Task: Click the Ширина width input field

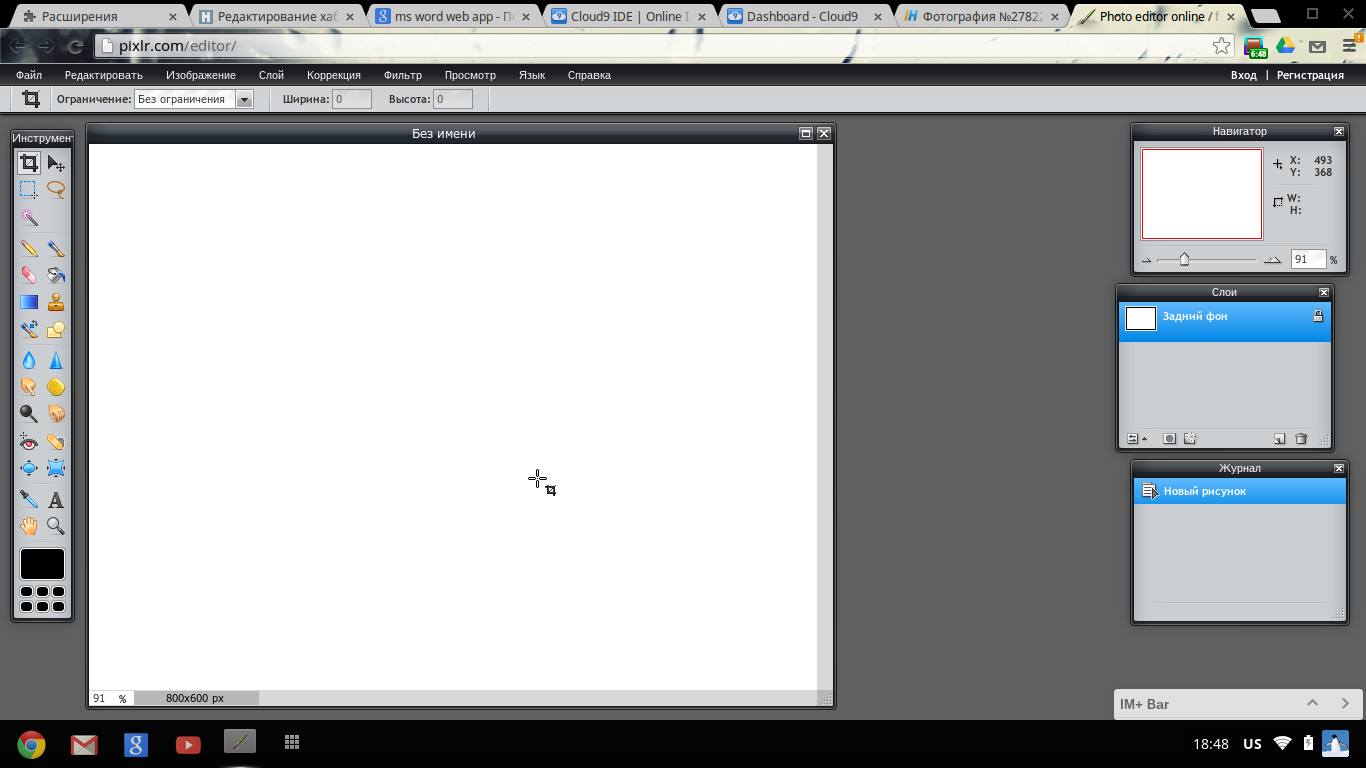Action: 352,99
